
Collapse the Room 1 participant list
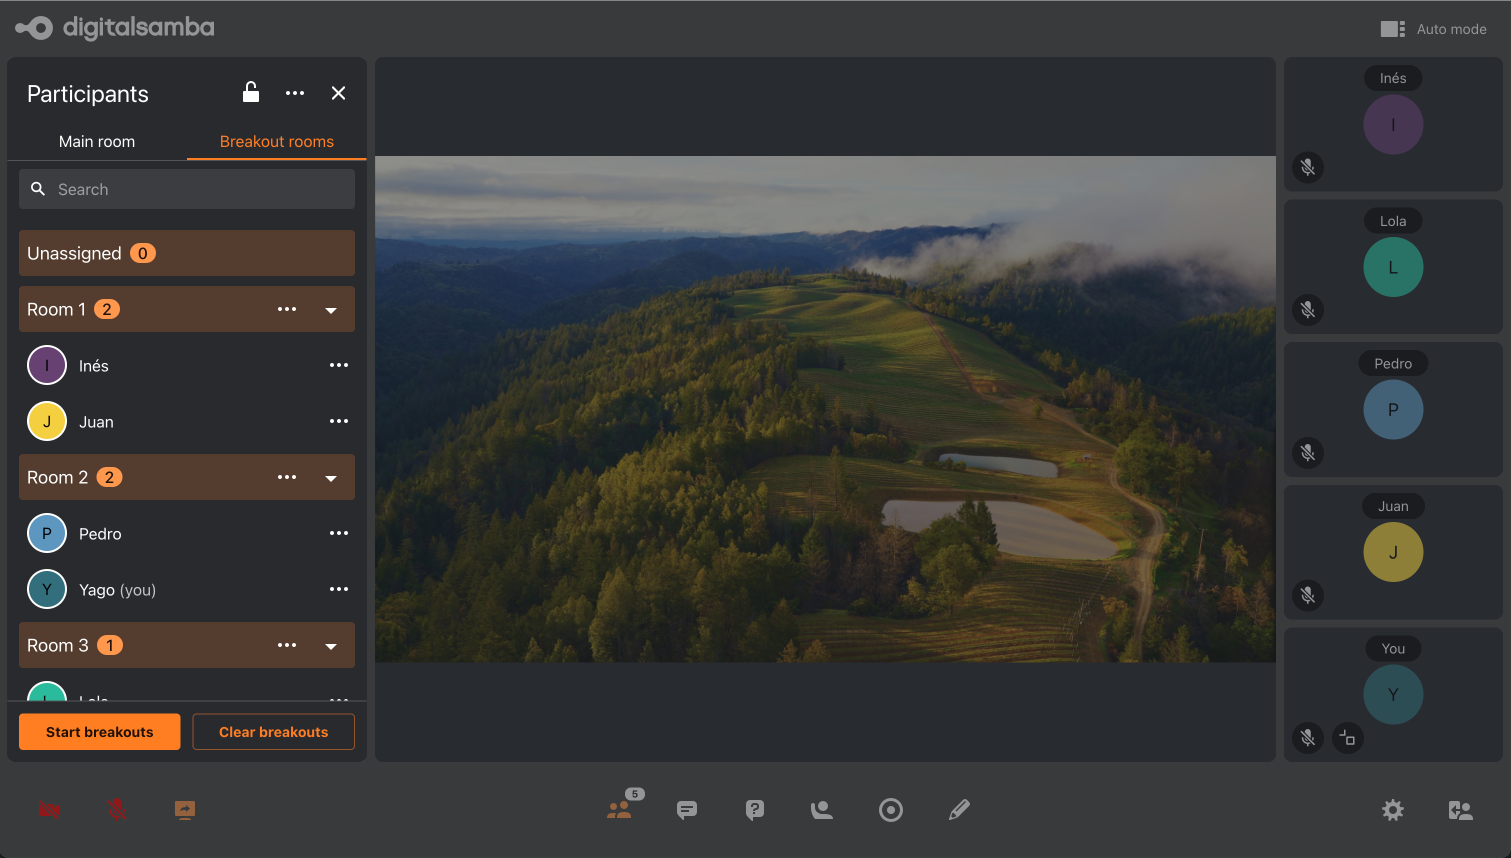coord(331,310)
